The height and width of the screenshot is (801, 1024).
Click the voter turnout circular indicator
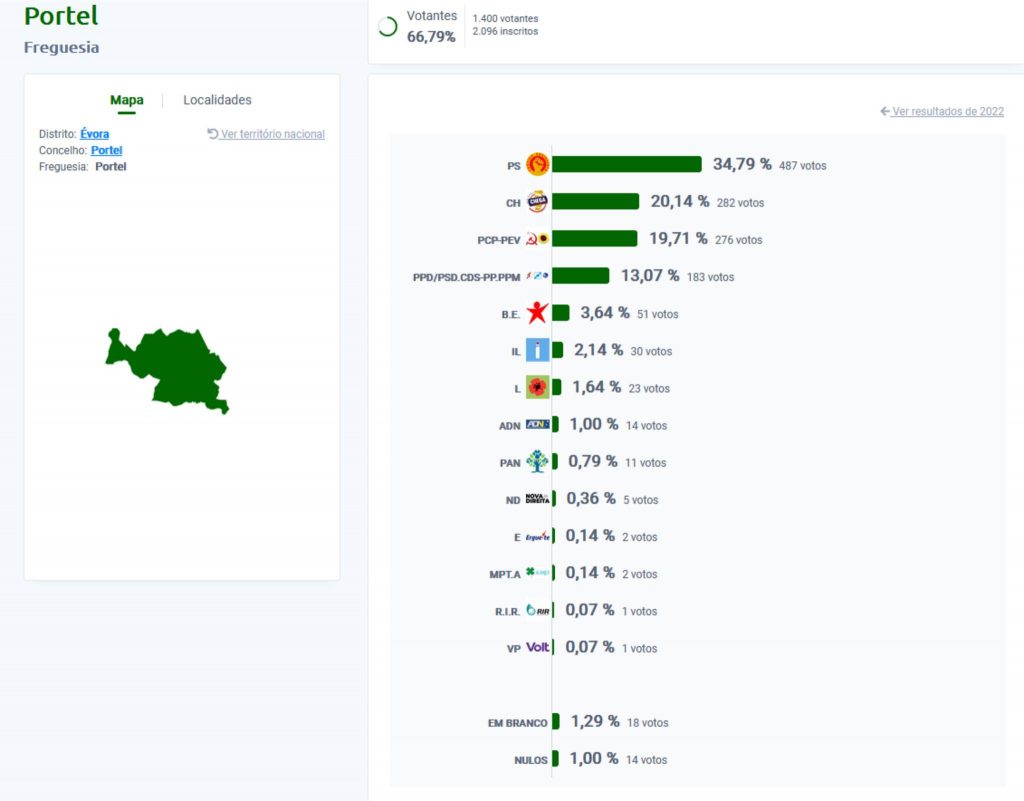[x=388, y=27]
